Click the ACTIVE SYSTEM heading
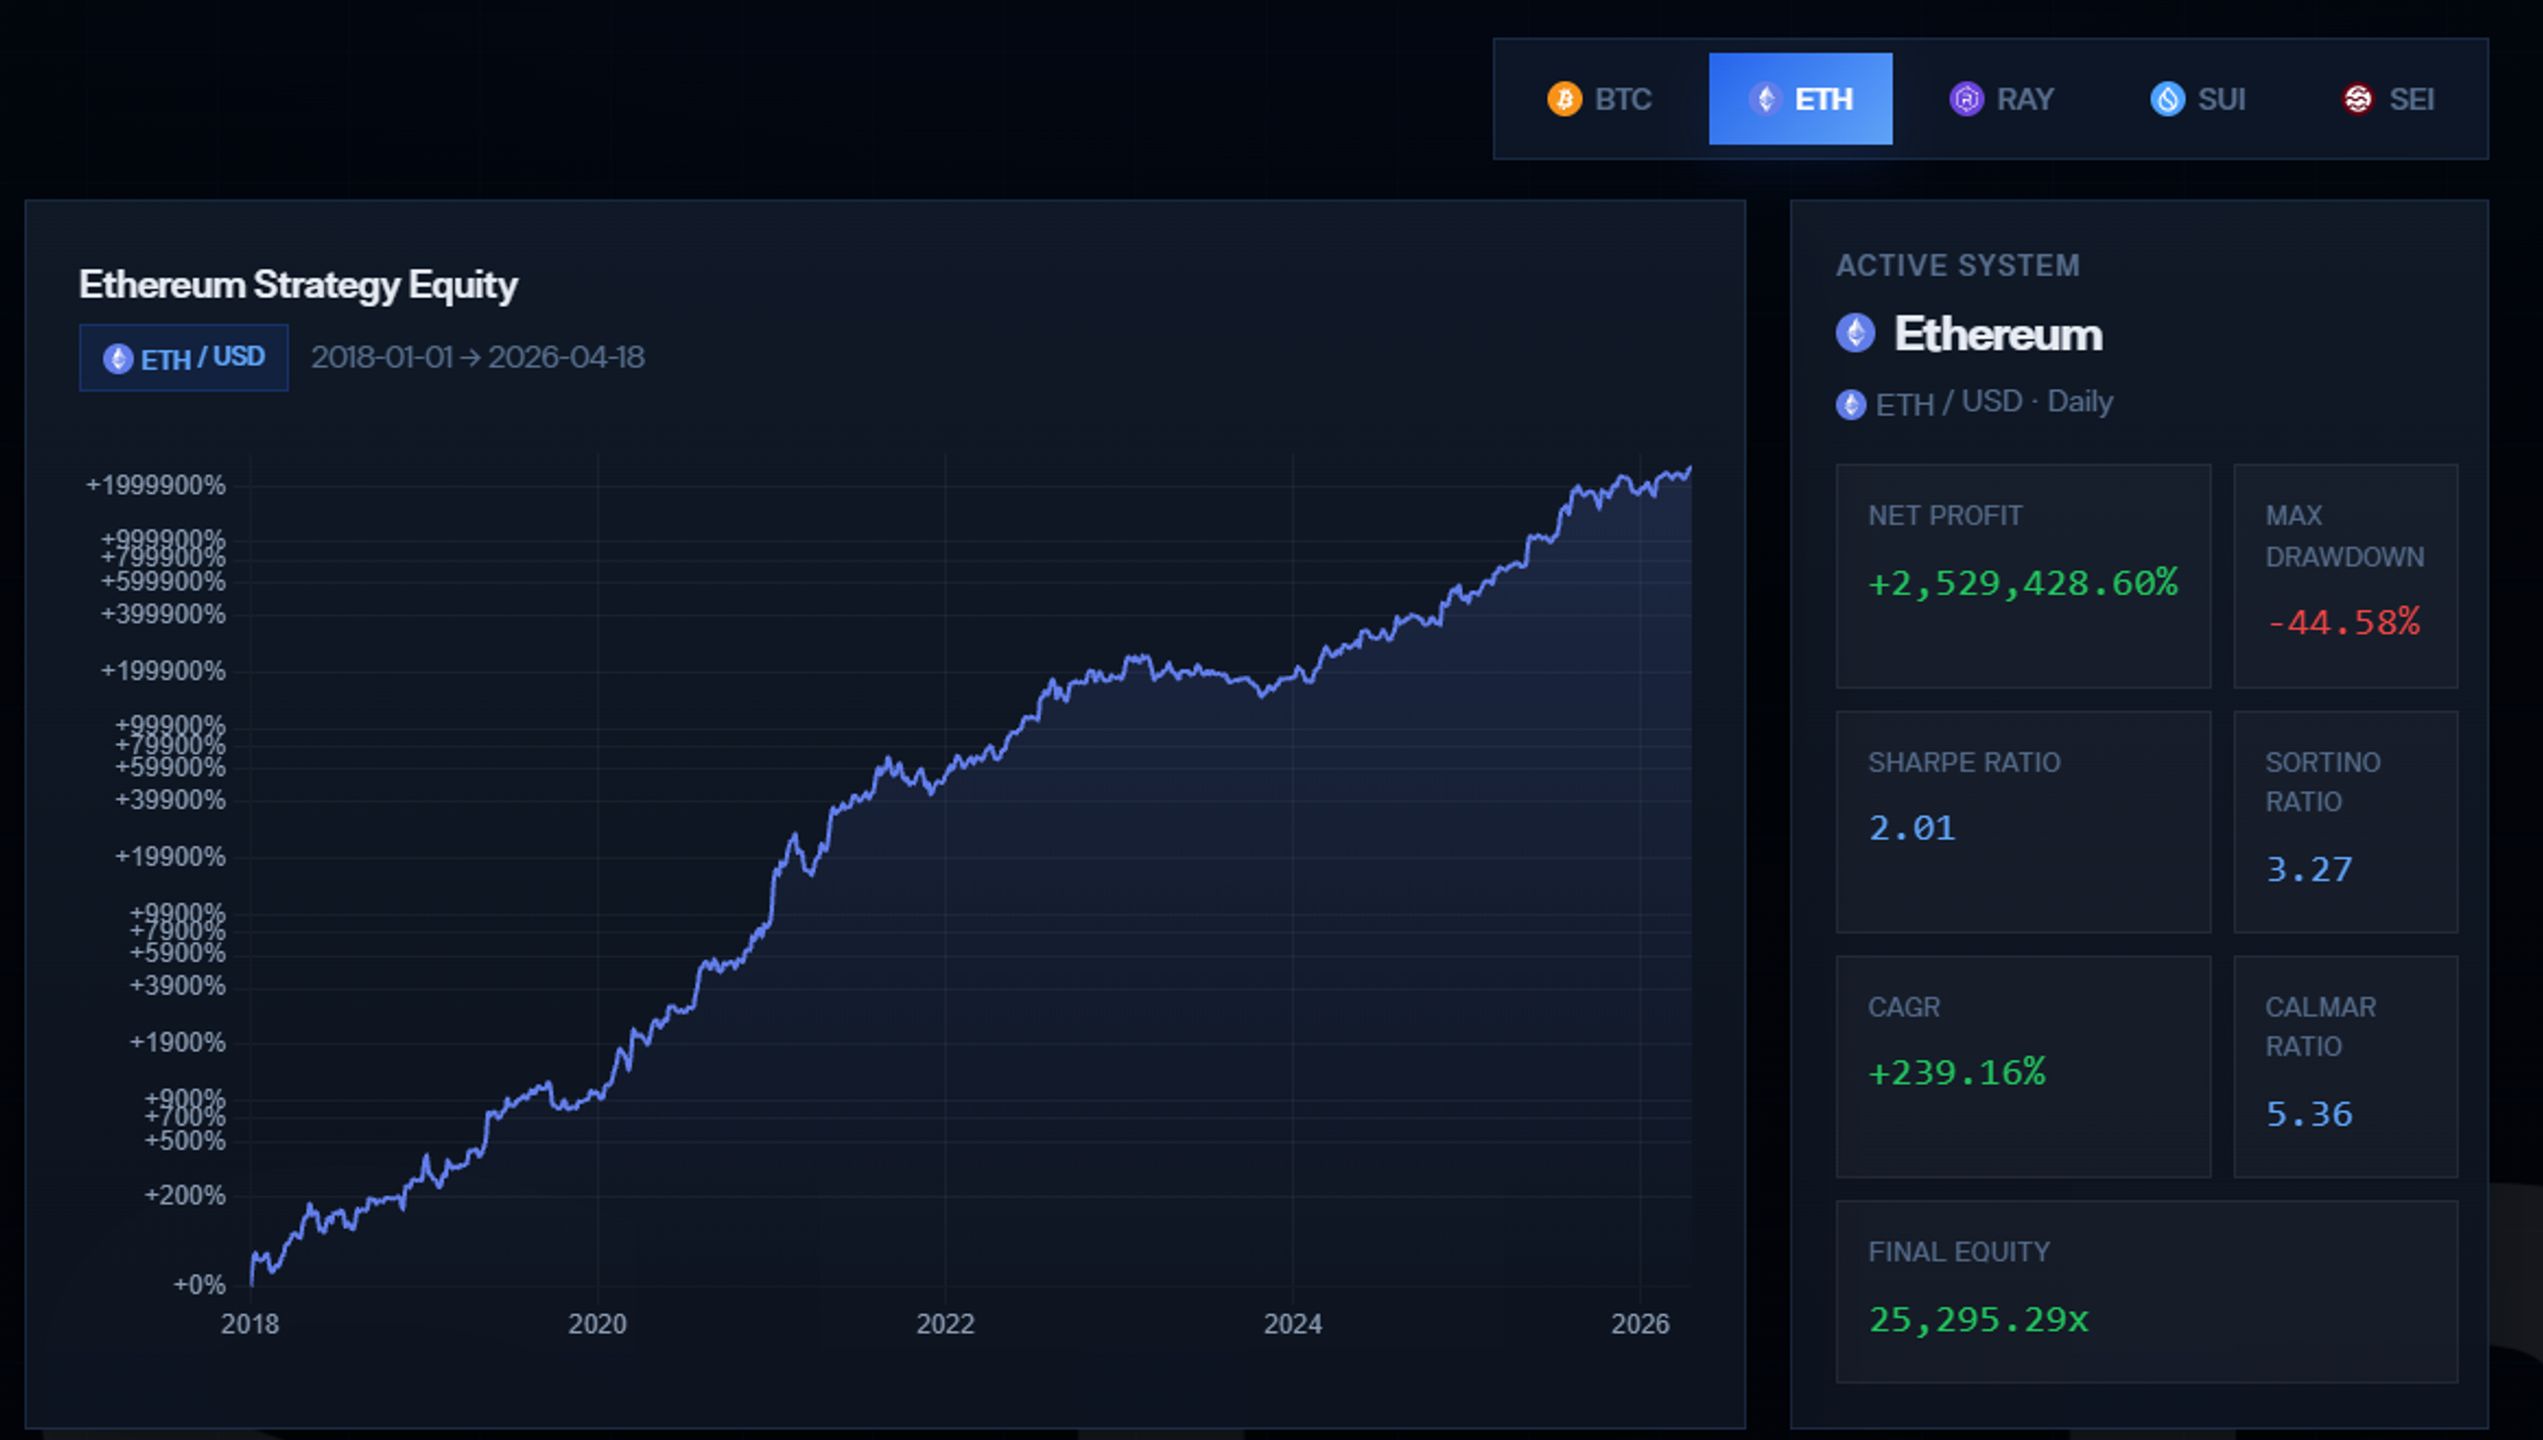The height and width of the screenshot is (1440, 2543). pos(1957,266)
